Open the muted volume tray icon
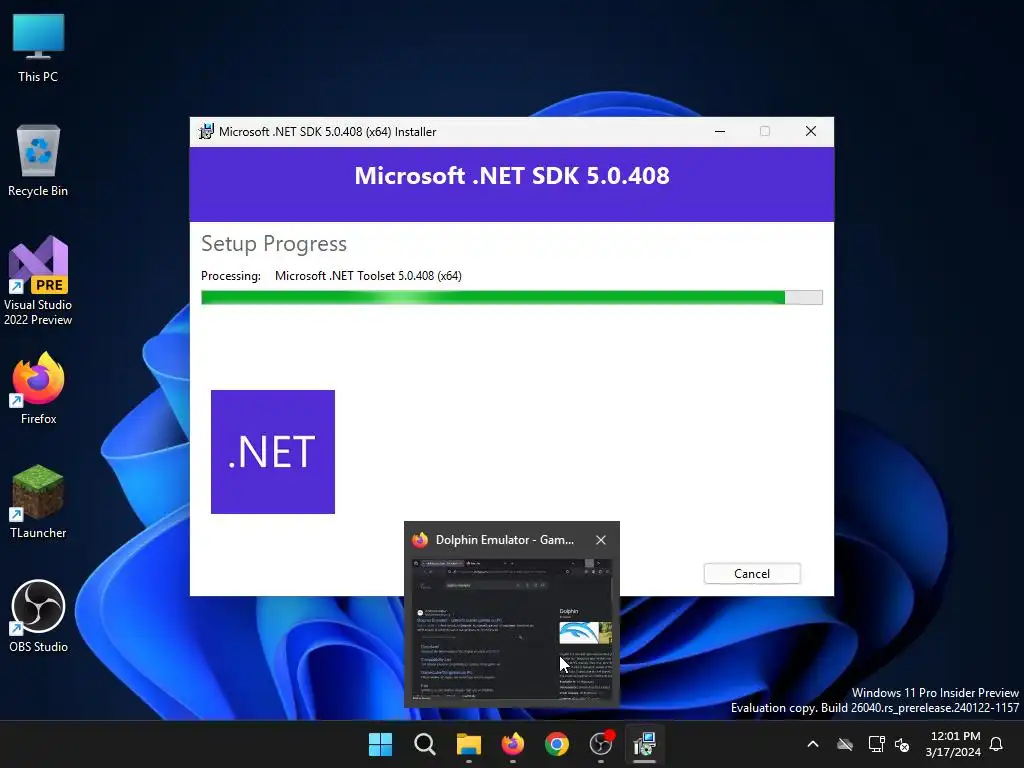Viewport: 1024px width, 768px height. point(903,744)
